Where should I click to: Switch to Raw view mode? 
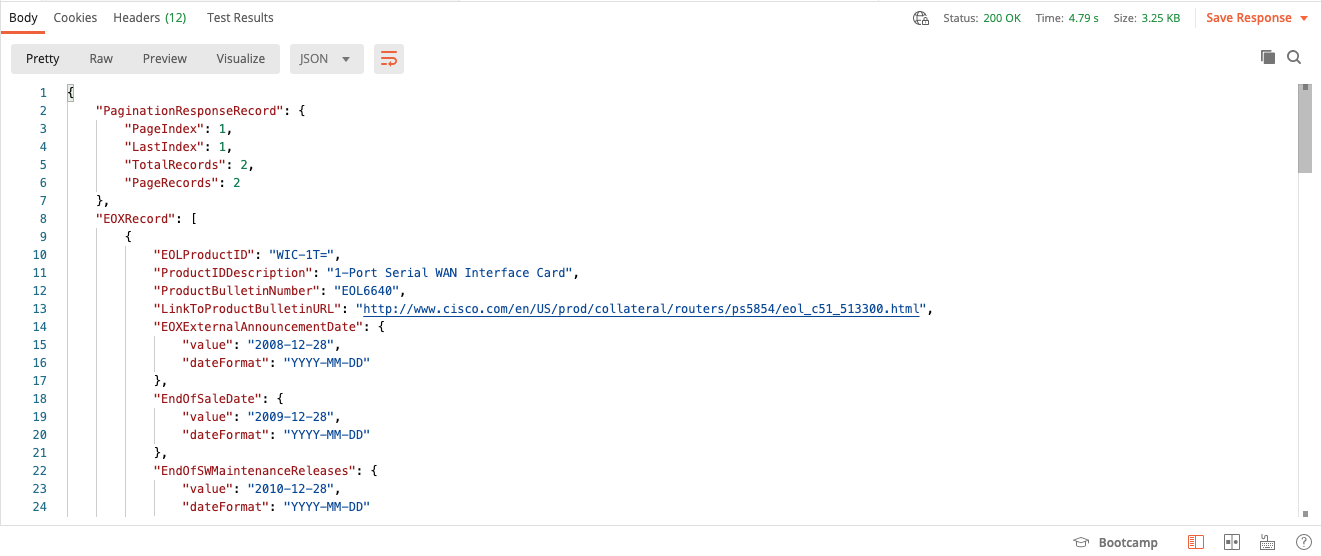tap(101, 59)
